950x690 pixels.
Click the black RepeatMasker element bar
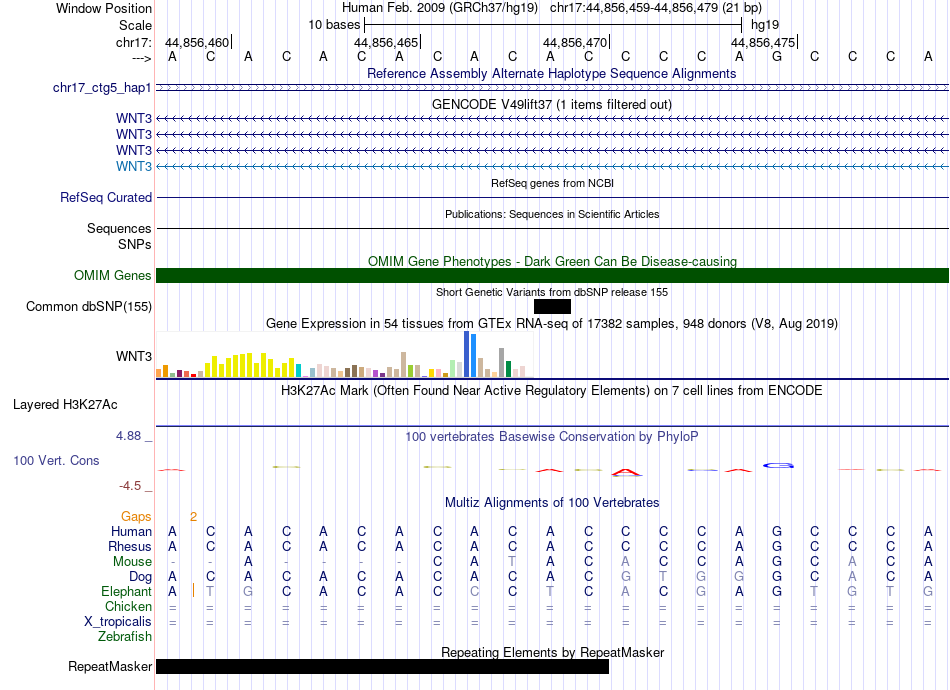[382, 666]
